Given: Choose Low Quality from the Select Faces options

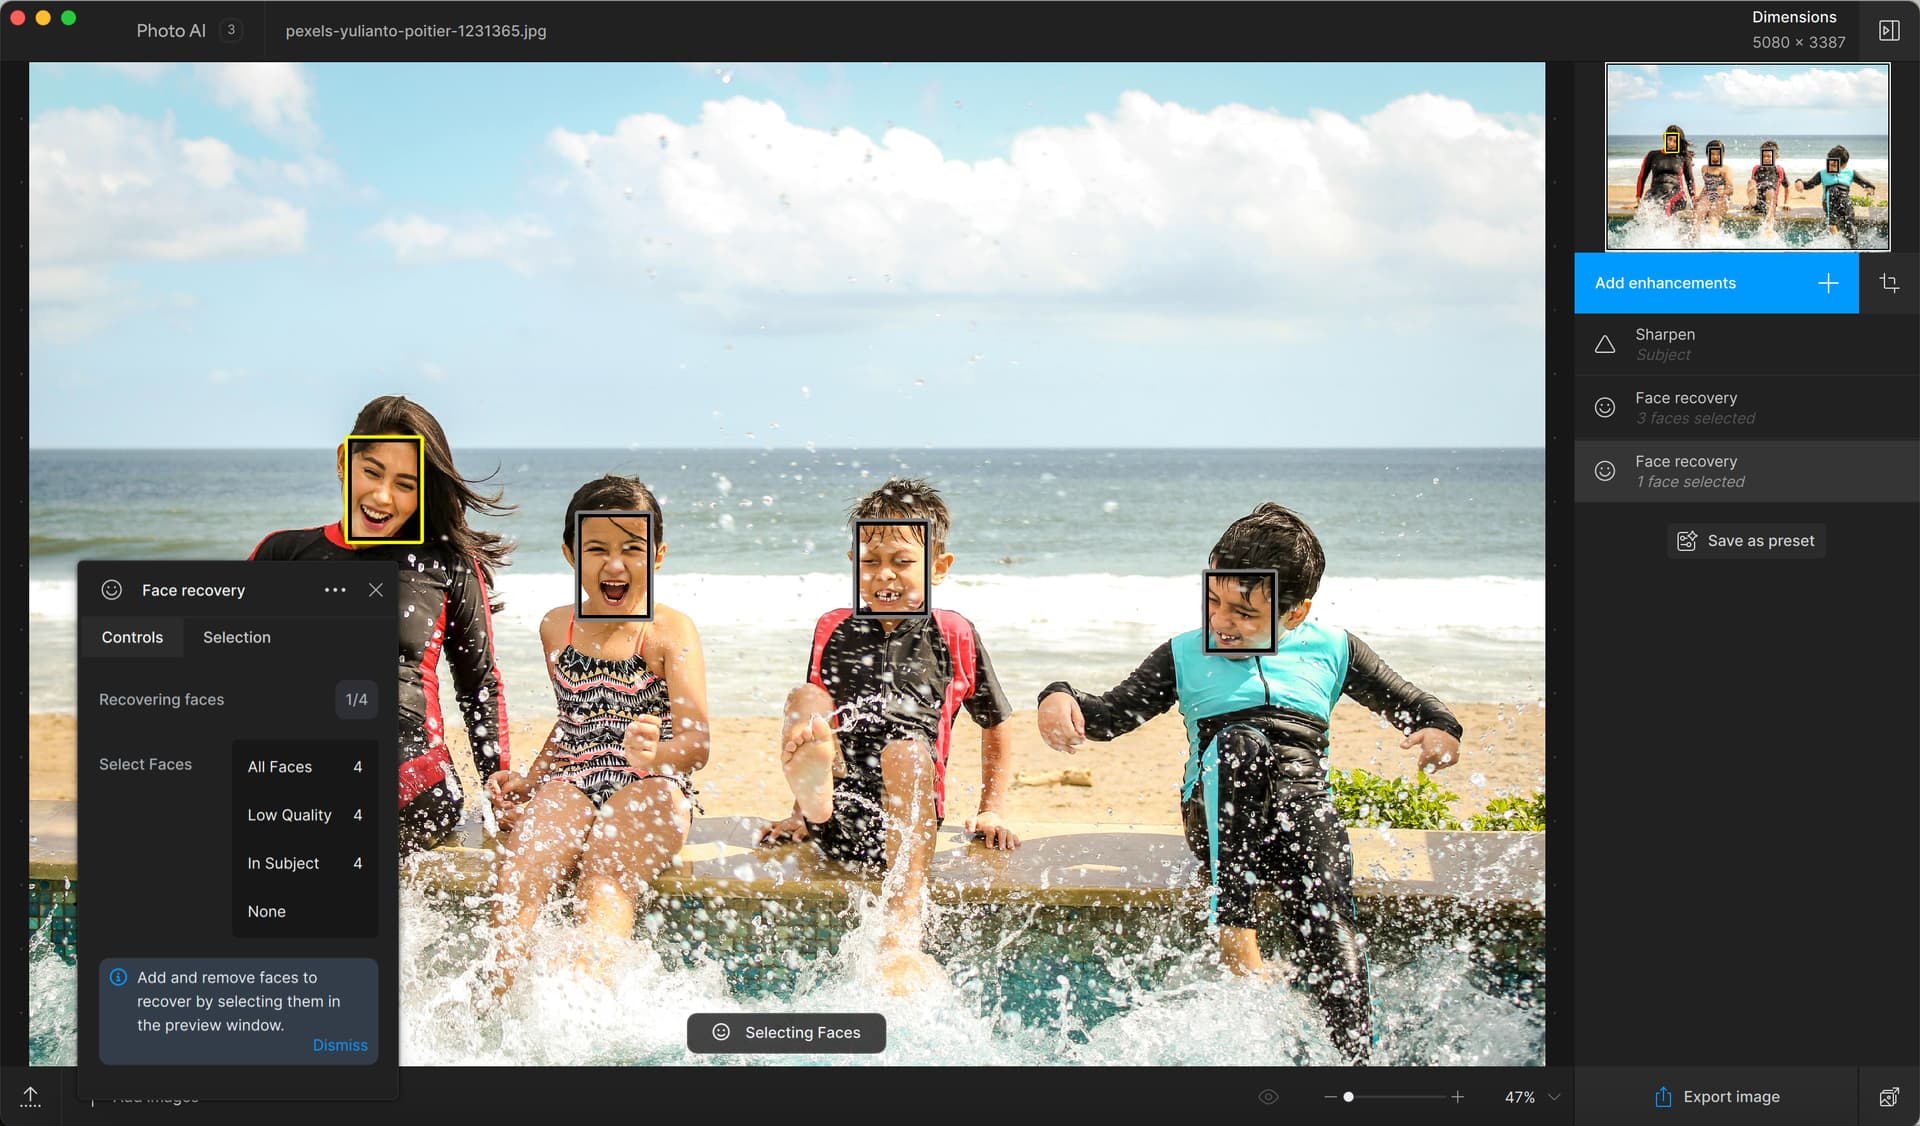Looking at the screenshot, I should point(289,815).
